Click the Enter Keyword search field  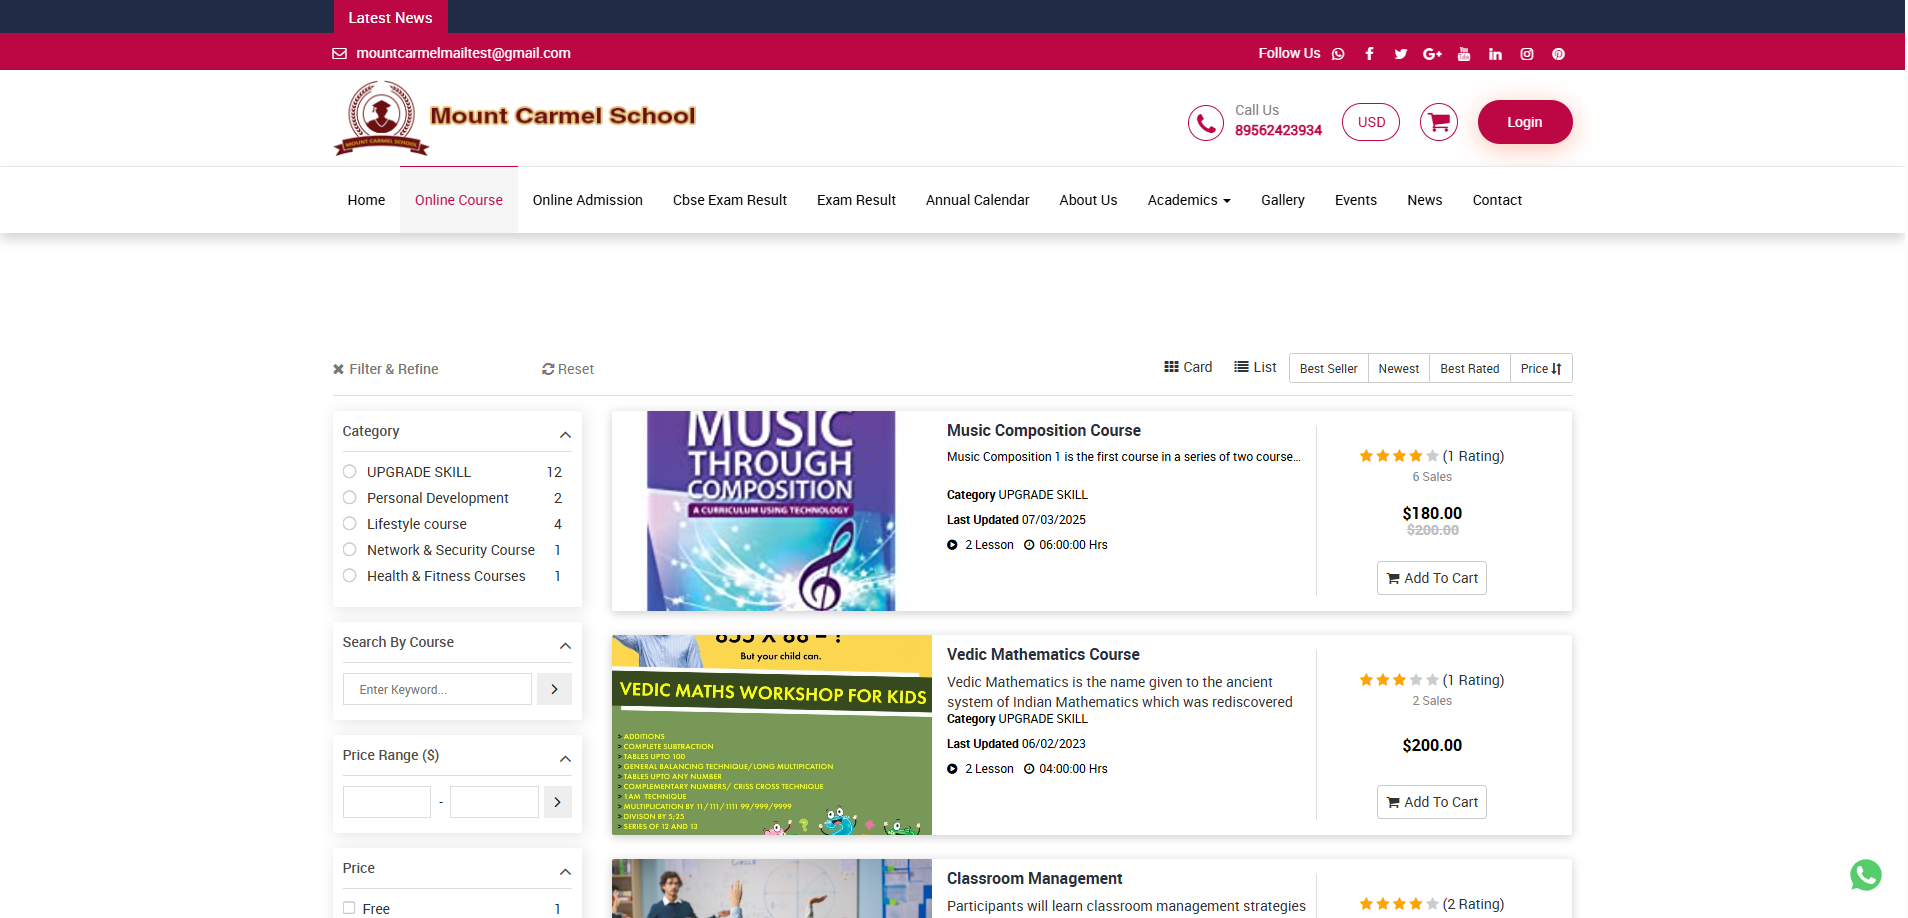coord(437,689)
